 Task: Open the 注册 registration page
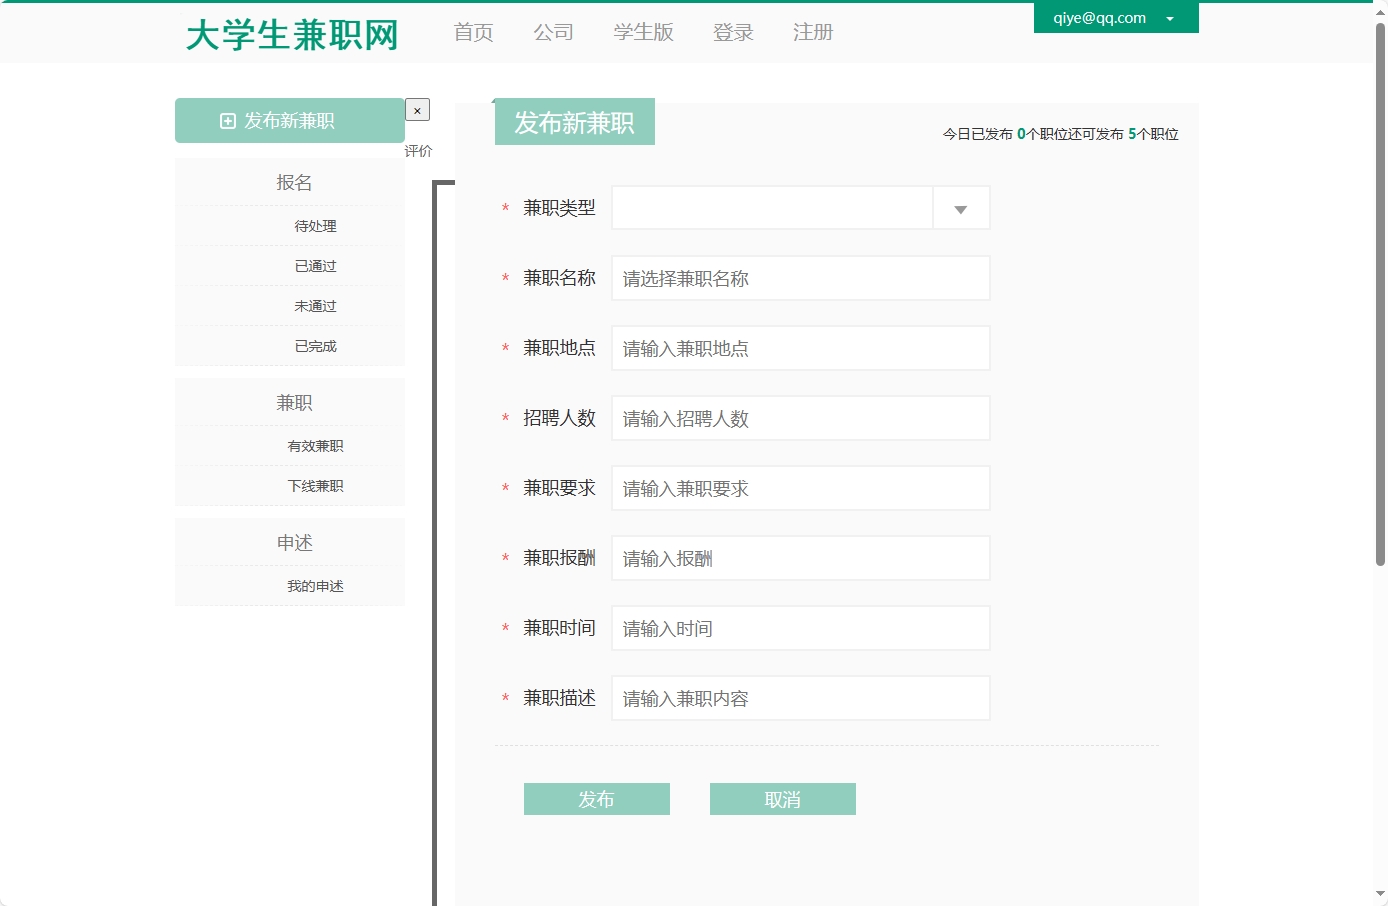click(812, 32)
